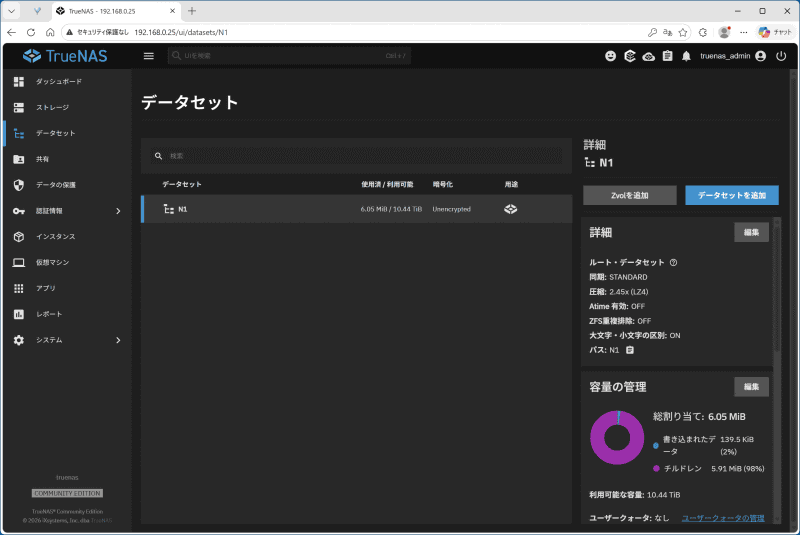
Task: Expand the System (システム) submenu chevron
Action: (x=118, y=340)
